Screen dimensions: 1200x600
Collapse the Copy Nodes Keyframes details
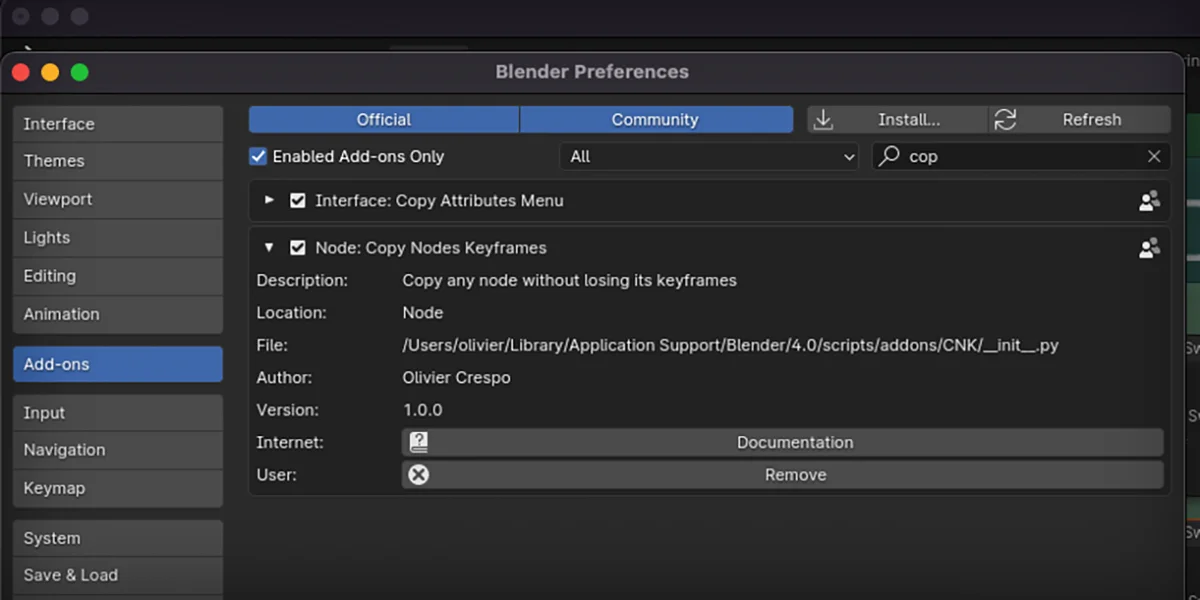[269, 247]
